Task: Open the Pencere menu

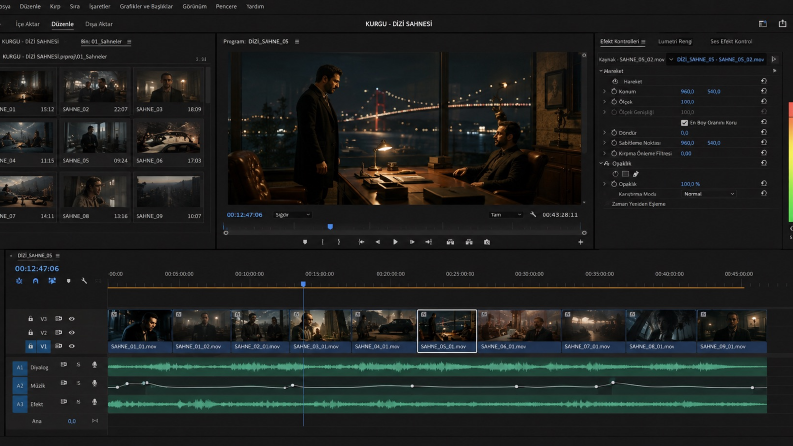Action: click(x=226, y=7)
